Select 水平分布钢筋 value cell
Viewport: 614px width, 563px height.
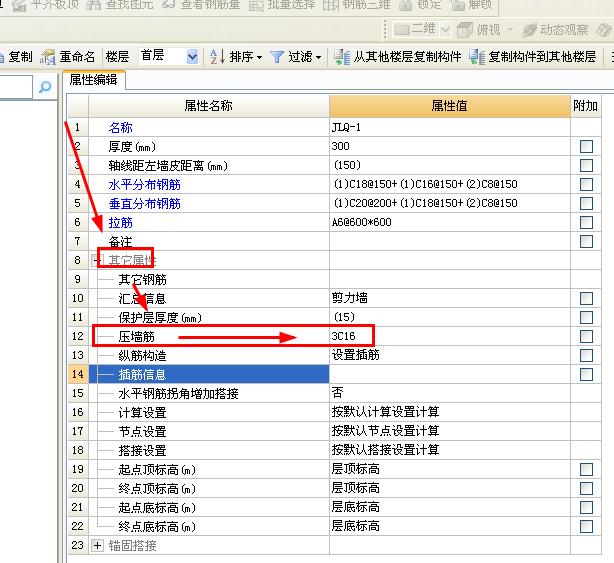pos(450,184)
